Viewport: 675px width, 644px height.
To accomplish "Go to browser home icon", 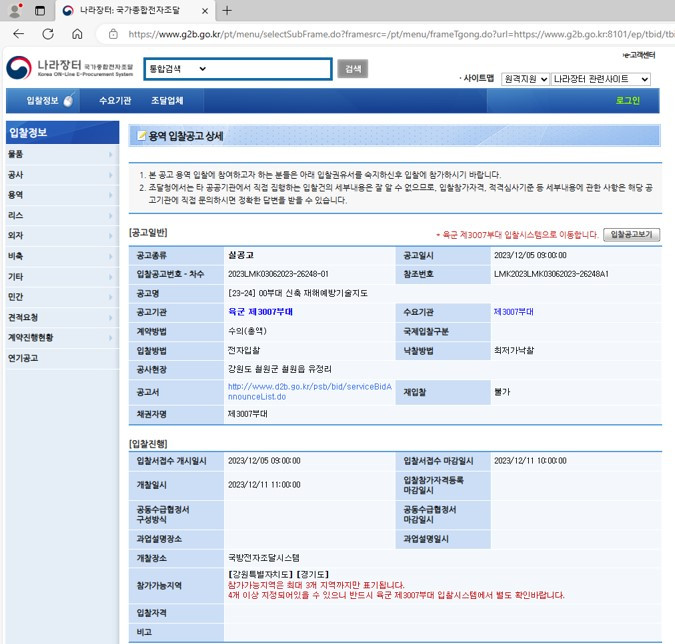I will tap(77, 34).
